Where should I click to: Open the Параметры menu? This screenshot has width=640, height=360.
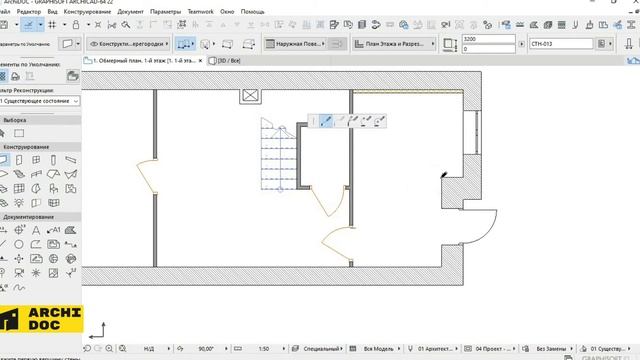click(165, 11)
